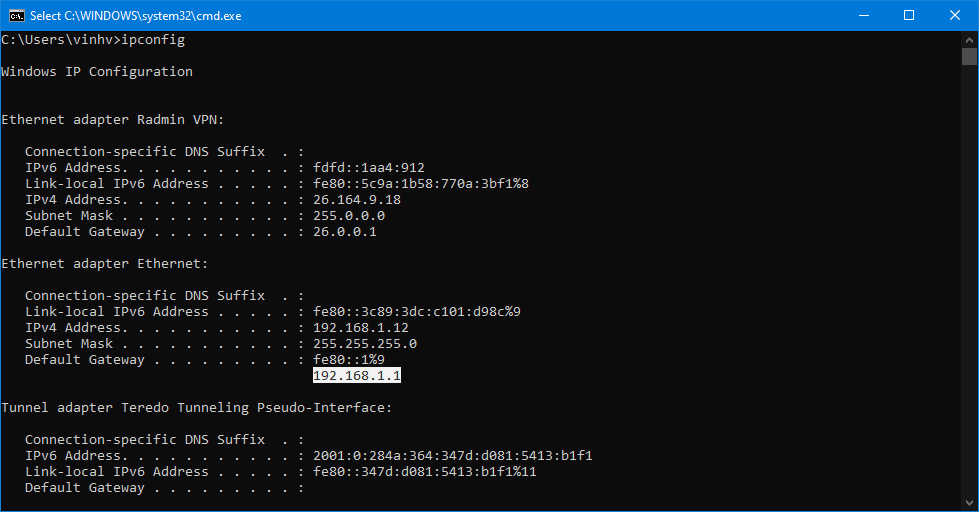The height and width of the screenshot is (512, 979).
Task: Click the Ethernet IPv4 address 192.168.1.12
Action: coord(361,328)
